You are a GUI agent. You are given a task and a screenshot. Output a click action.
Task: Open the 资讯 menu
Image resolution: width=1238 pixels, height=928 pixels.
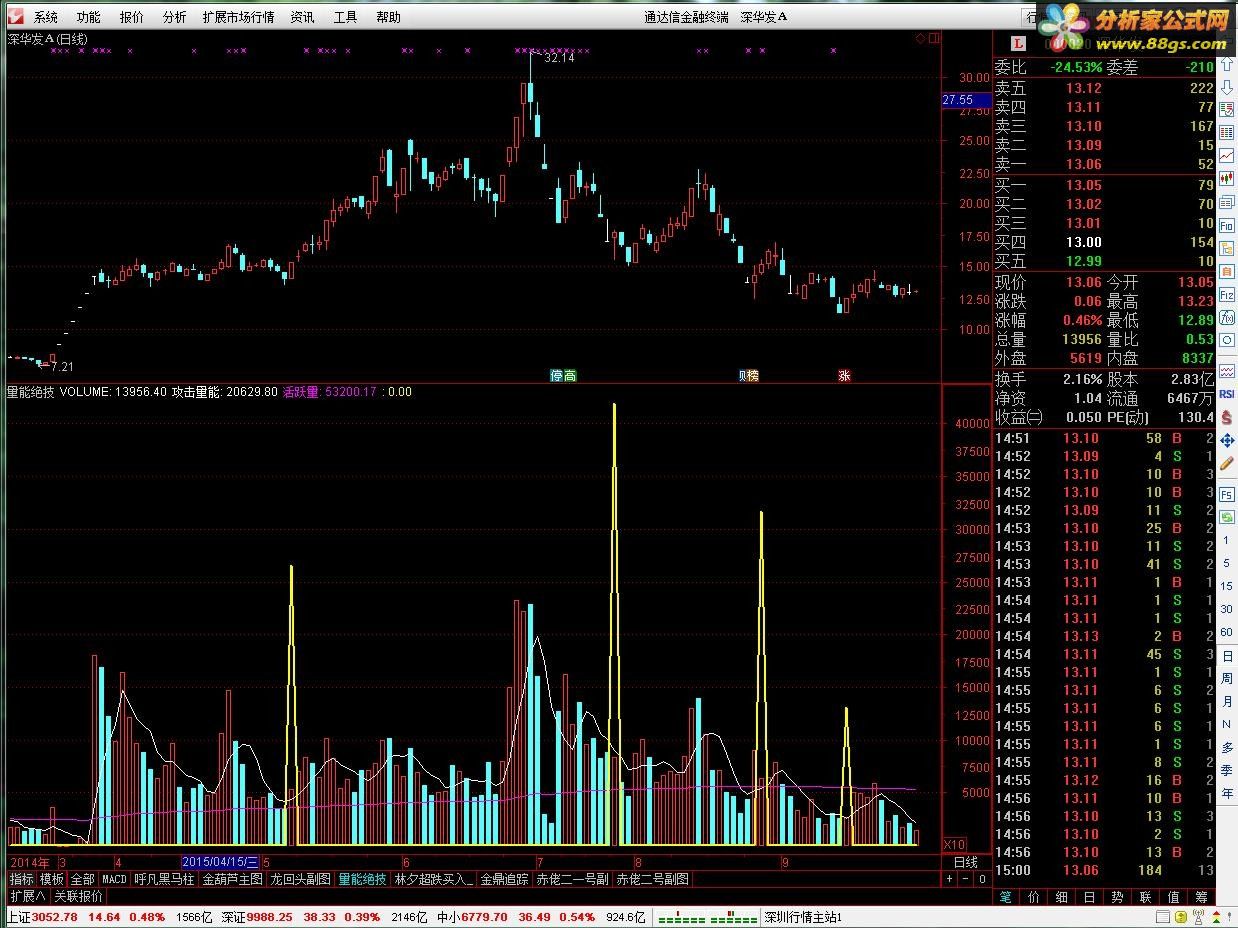click(x=302, y=17)
